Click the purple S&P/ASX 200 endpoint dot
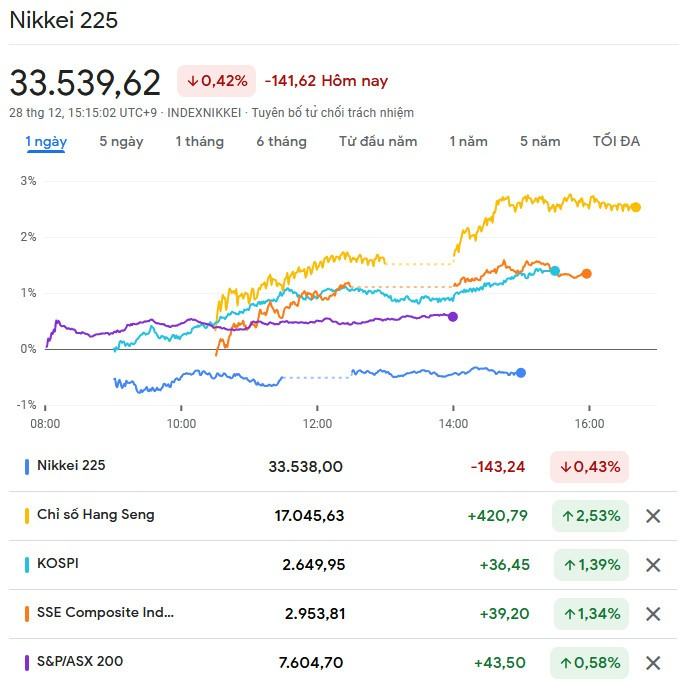Image resolution: width=679 pixels, height=681 pixels. coord(453,317)
